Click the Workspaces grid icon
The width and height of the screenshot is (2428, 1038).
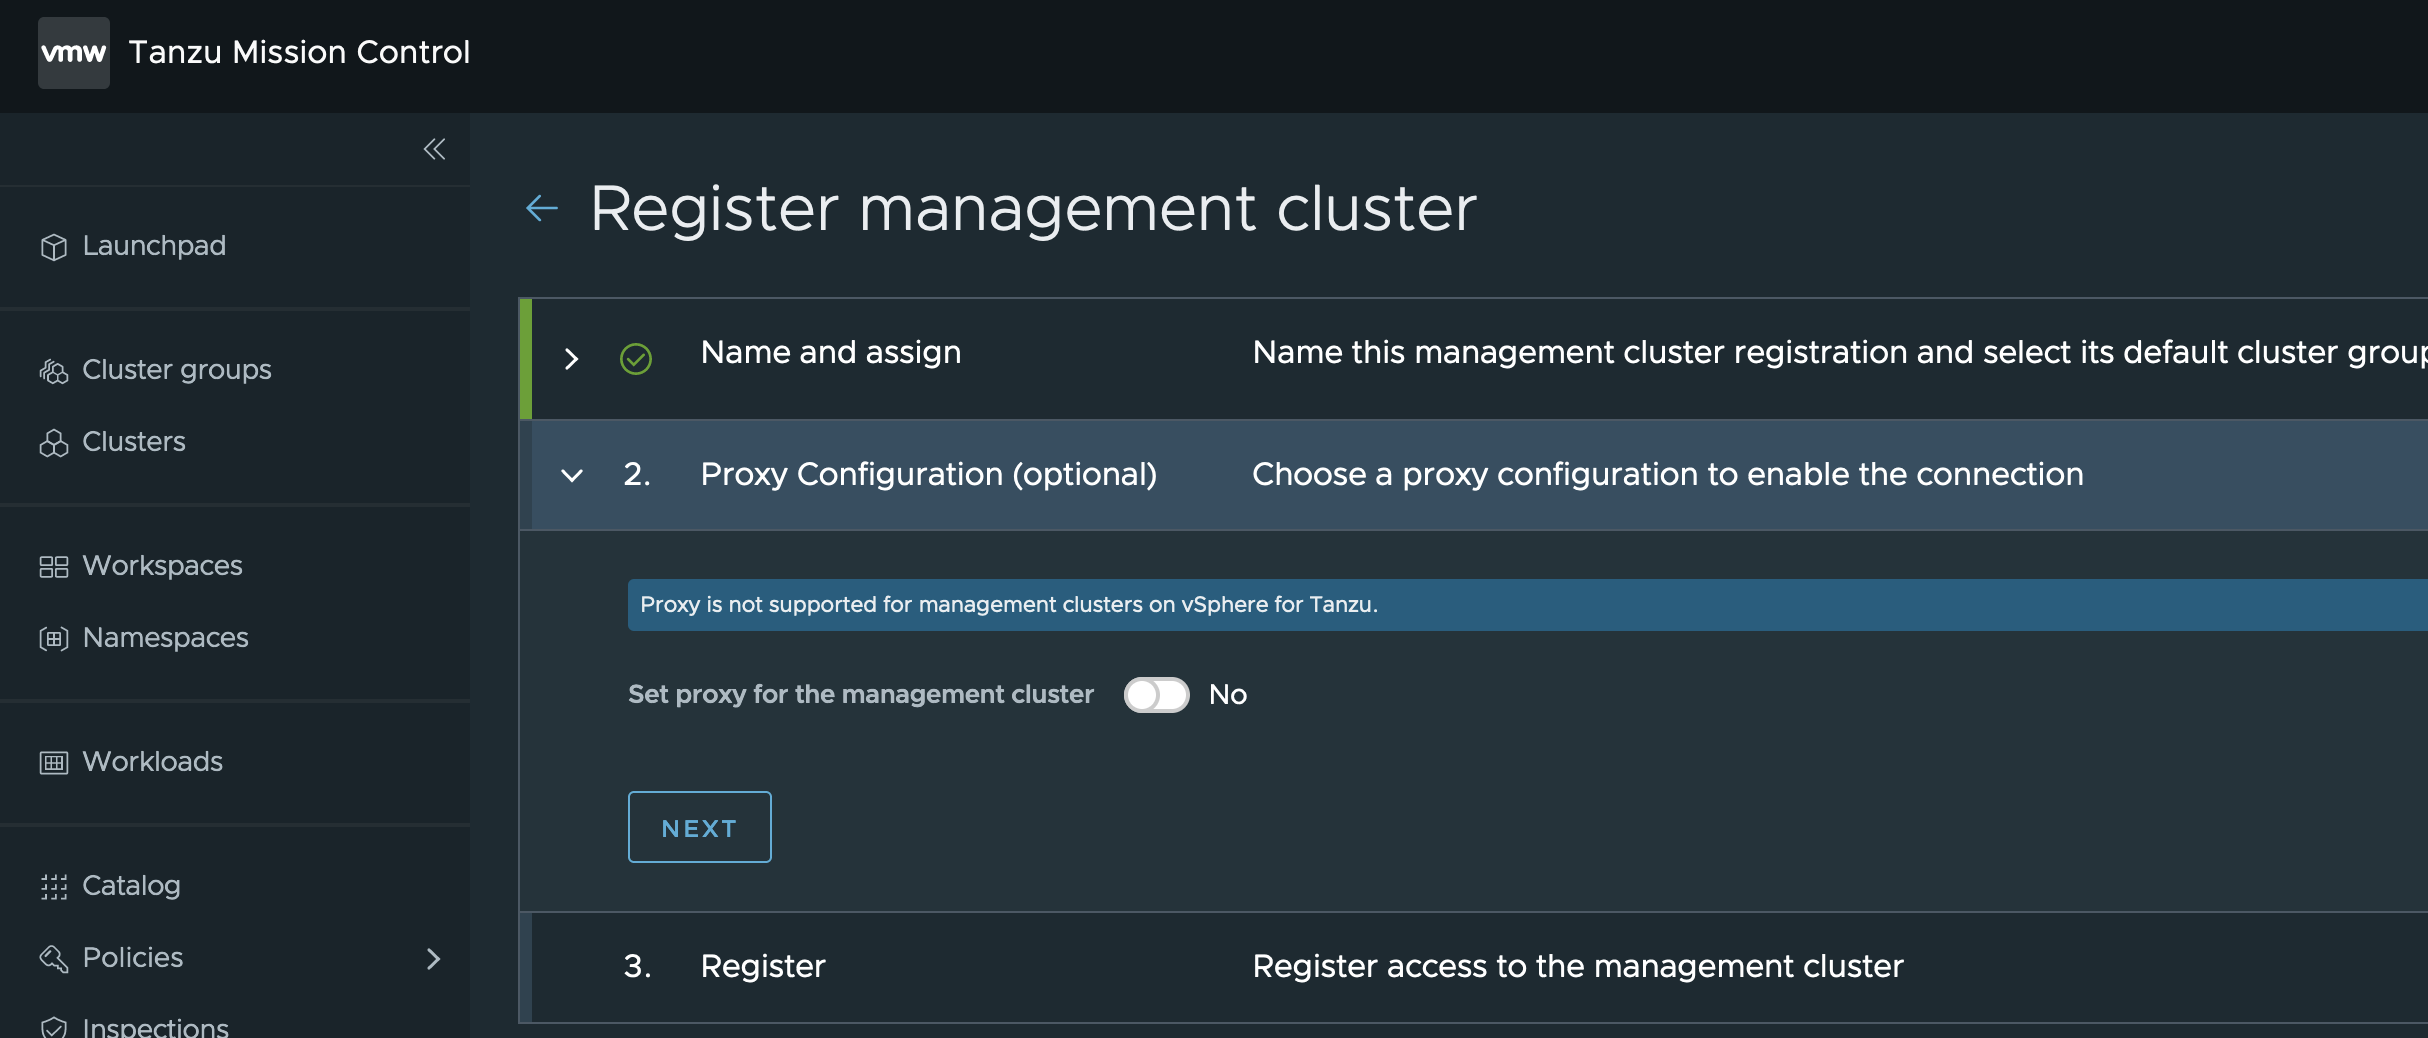(x=54, y=567)
